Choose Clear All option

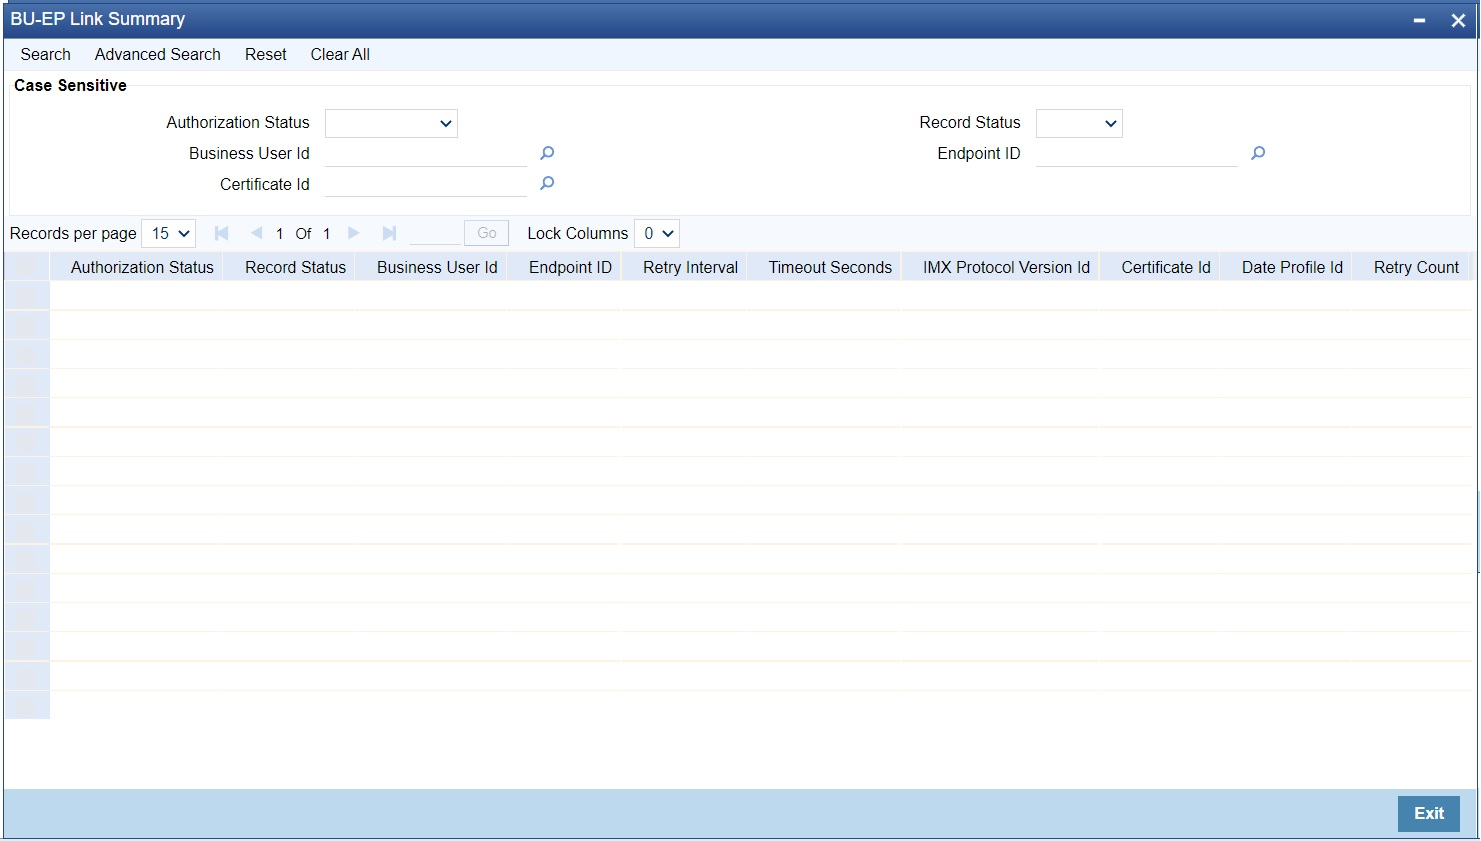click(340, 54)
